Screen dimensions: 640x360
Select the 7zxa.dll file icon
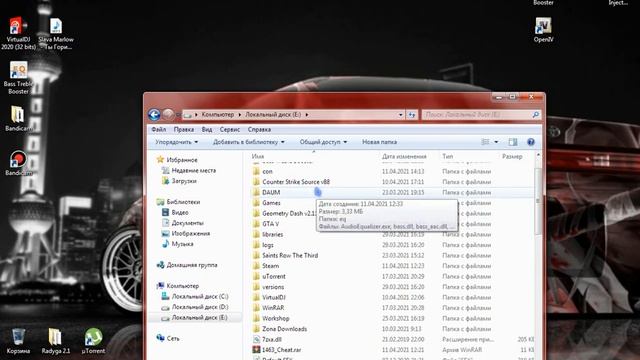pyautogui.click(x=256, y=339)
